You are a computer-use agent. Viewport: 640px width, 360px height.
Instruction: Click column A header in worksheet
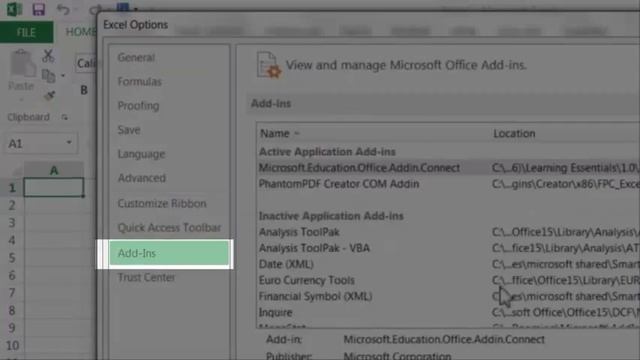[54, 170]
